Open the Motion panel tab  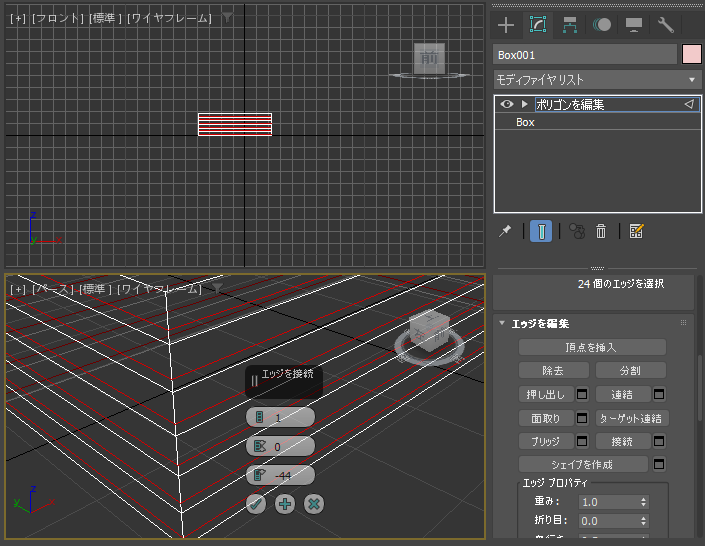pyautogui.click(x=602, y=25)
